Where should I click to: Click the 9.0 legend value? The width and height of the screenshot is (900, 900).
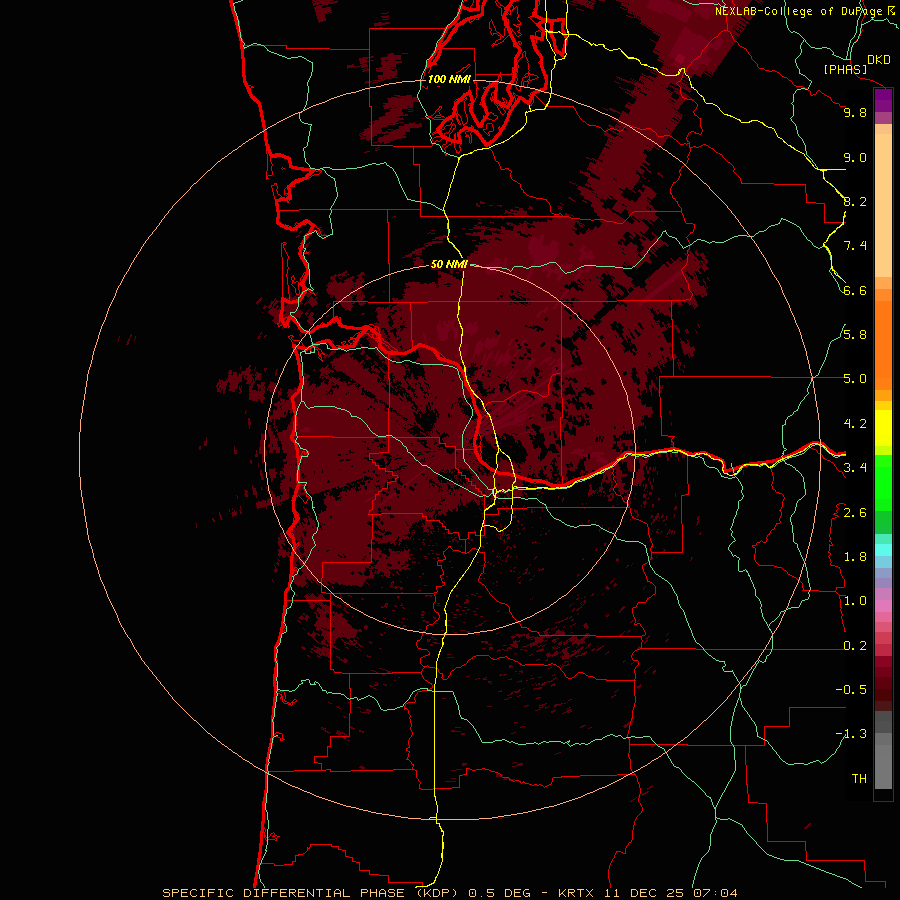[x=855, y=157]
